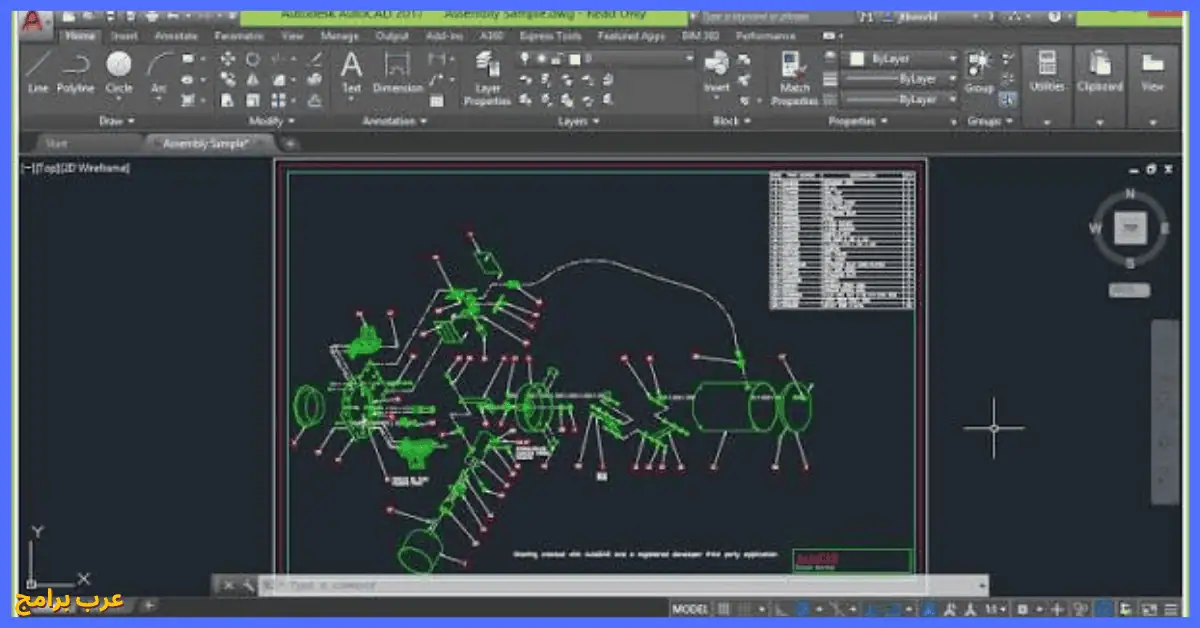Click the Clean Screen icon in status bar

click(x=1147, y=608)
